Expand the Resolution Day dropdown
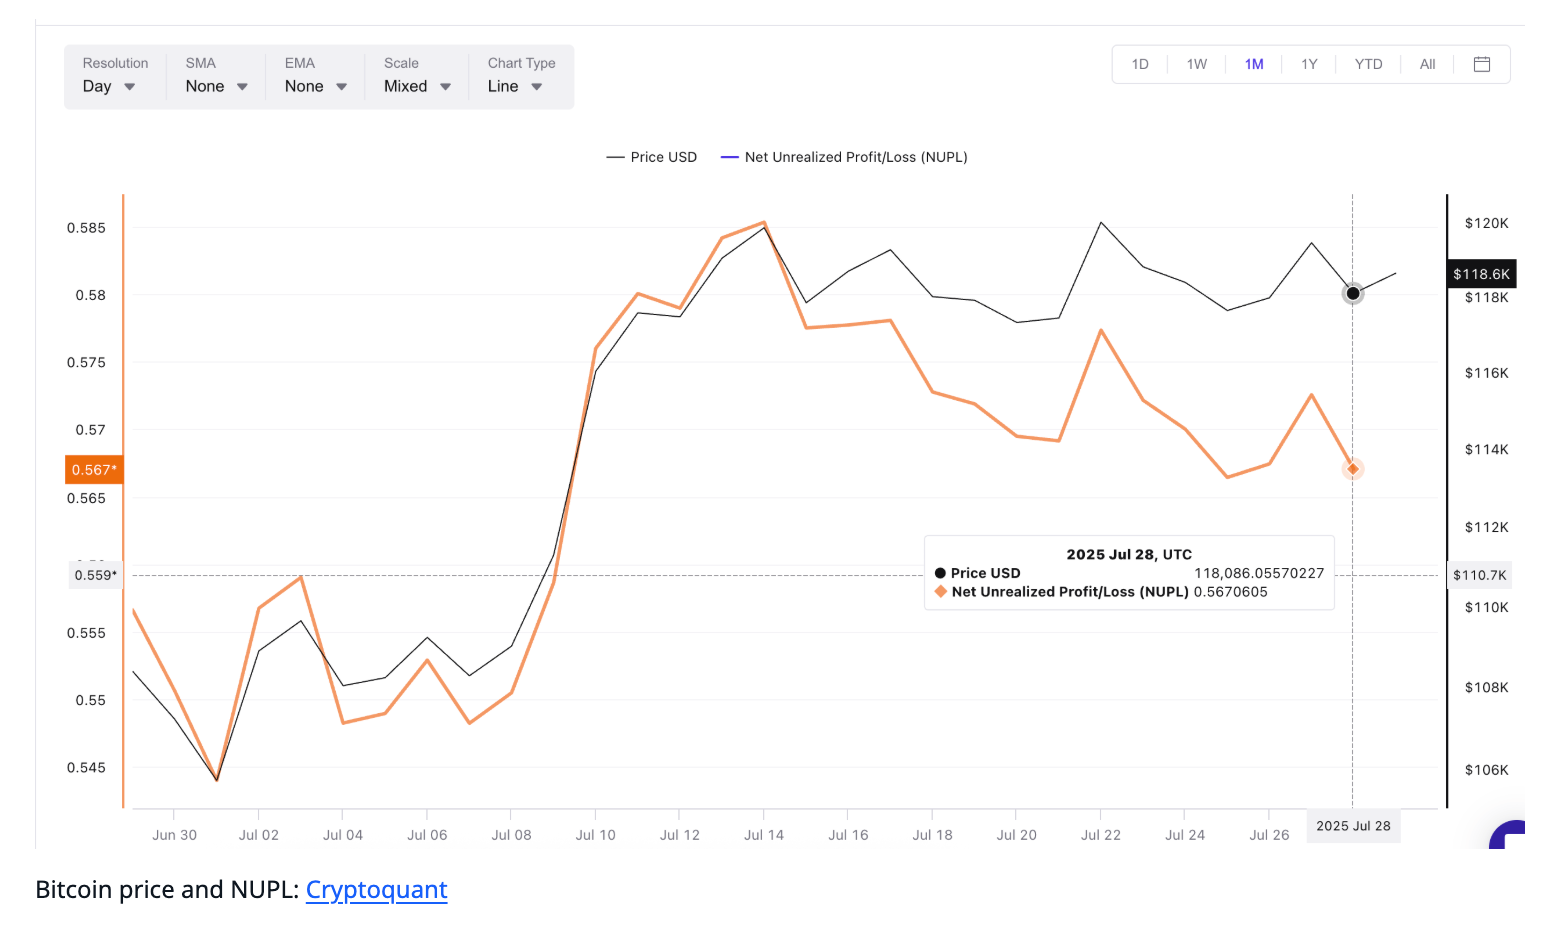 click(x=109, y=86)
